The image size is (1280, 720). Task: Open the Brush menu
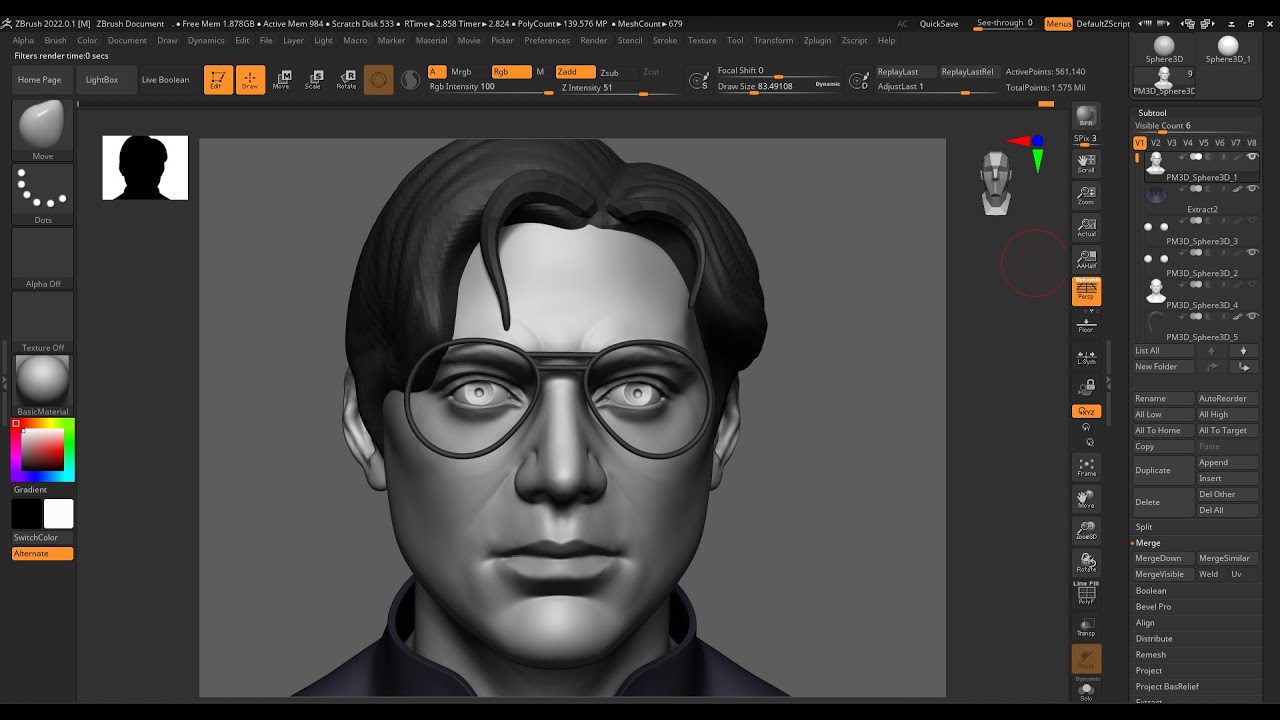(x=55, y=41)
